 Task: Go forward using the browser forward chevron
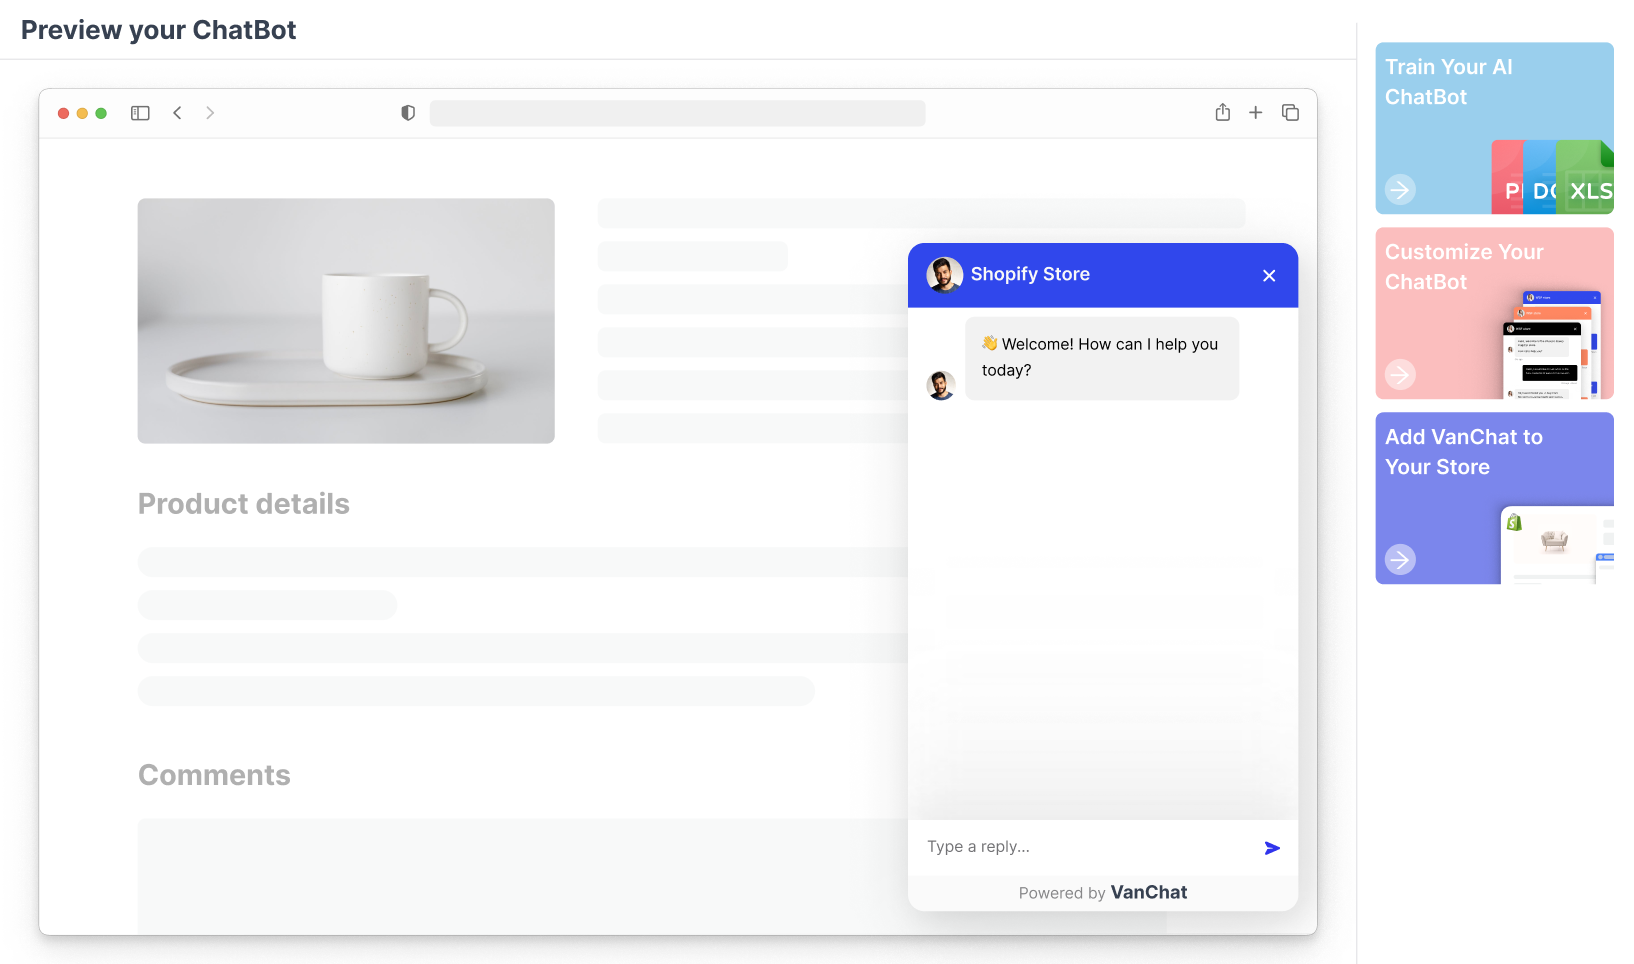pyautogui.click(x=210, y=113)
